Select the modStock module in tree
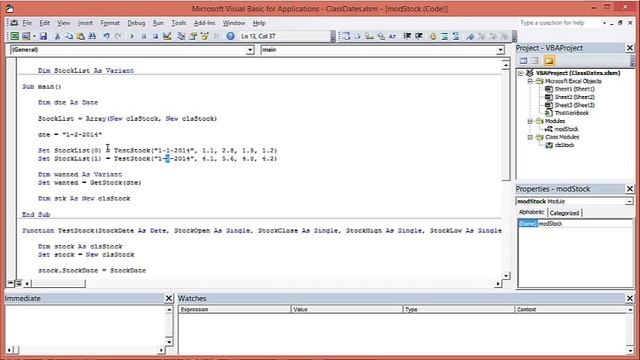640x360 pixels. (x=566, y=129)
